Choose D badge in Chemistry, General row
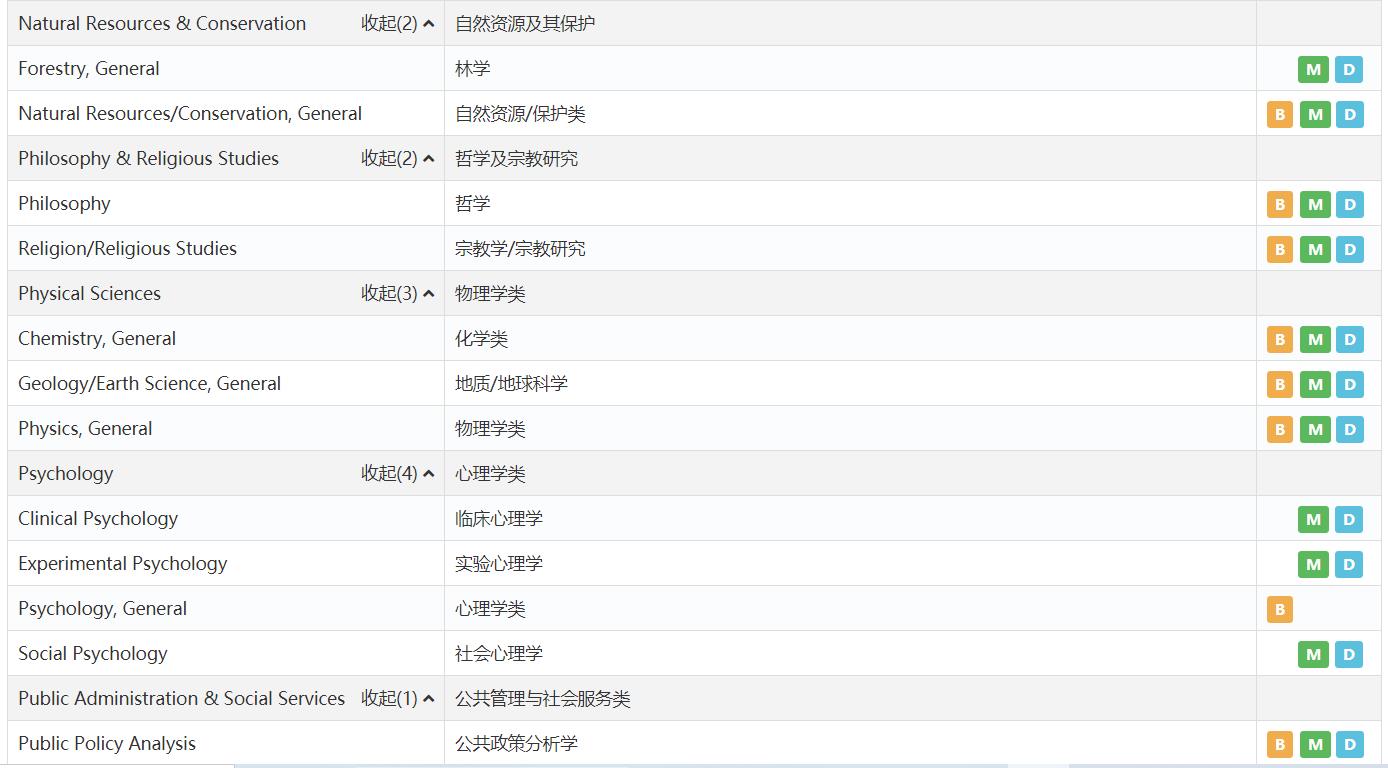This screenshot has width=1388, height=768. tap(1350, 339)
